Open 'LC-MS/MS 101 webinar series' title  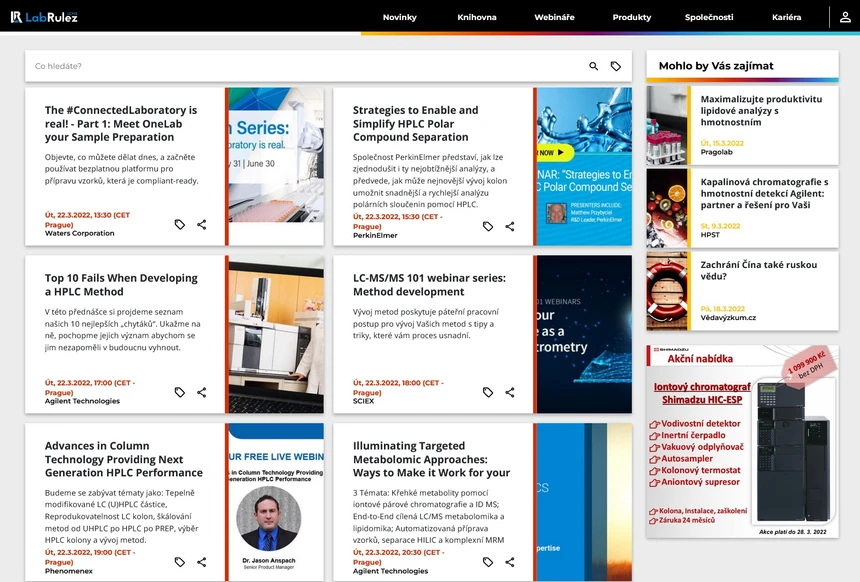[x=429, y=285]
